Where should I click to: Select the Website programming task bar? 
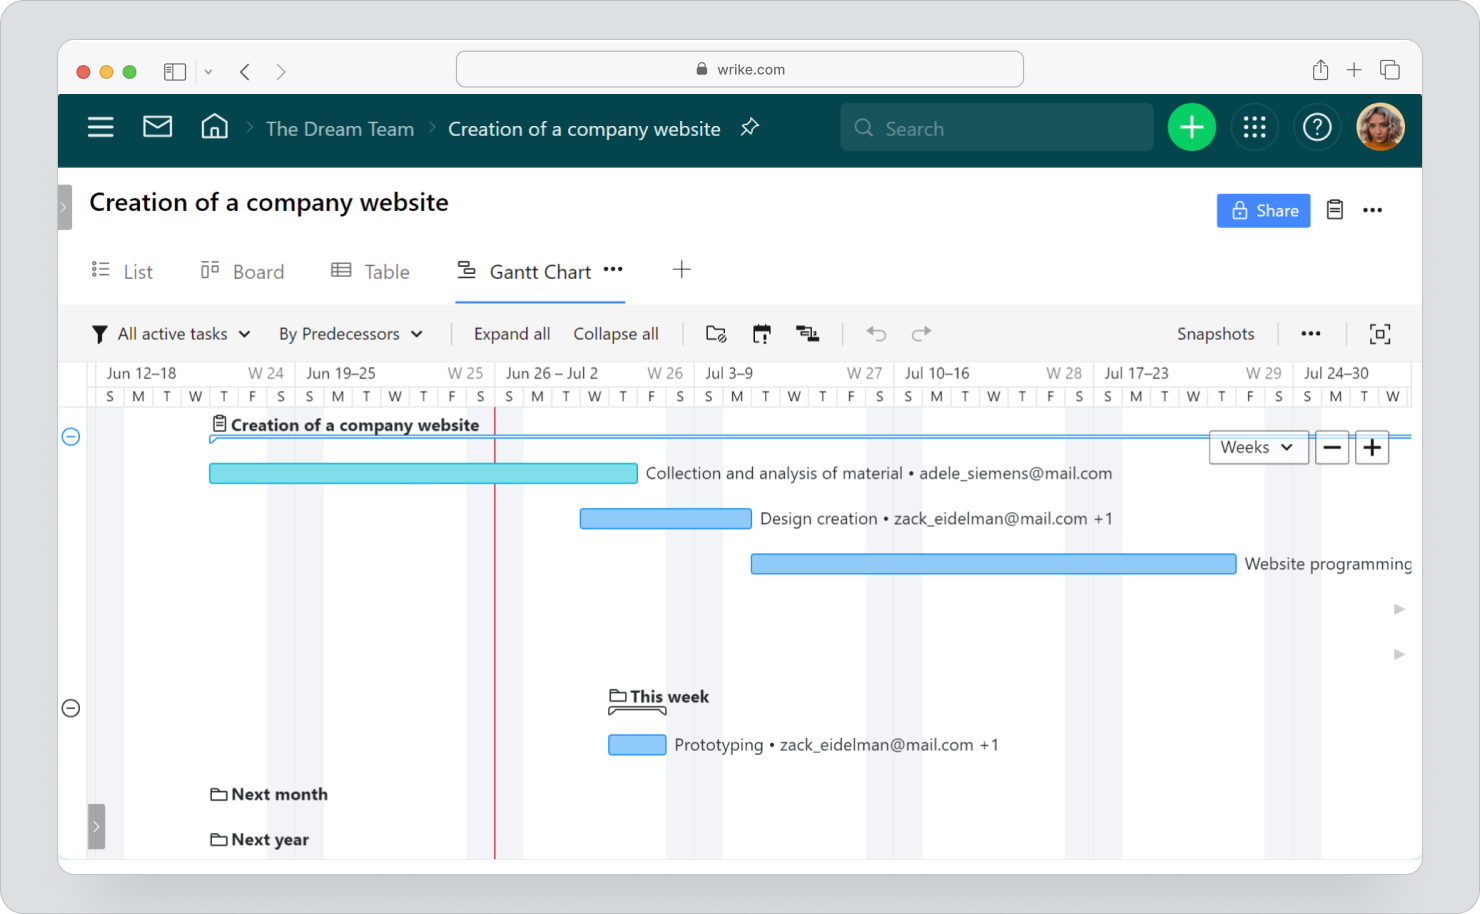[x=994, y=564]
